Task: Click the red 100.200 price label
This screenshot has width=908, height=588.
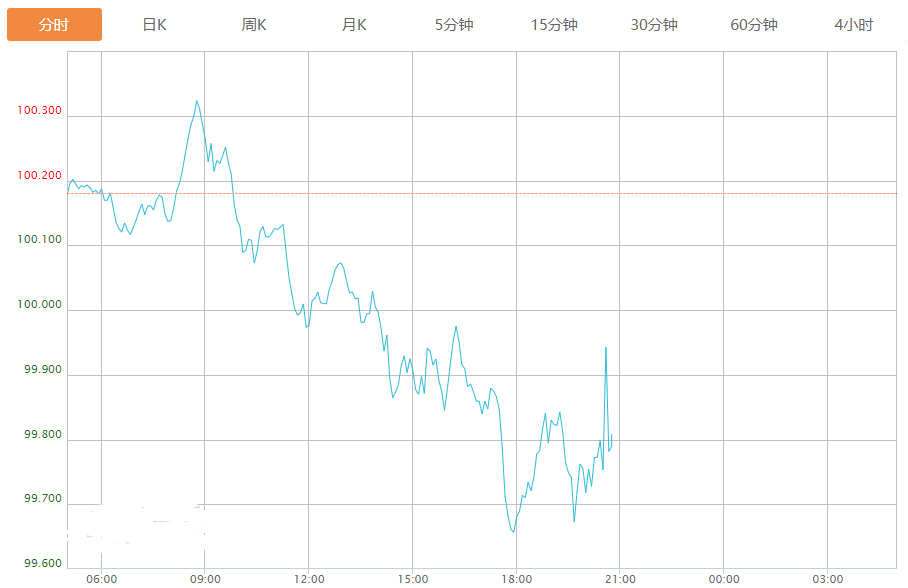Action: click(40, 176)
